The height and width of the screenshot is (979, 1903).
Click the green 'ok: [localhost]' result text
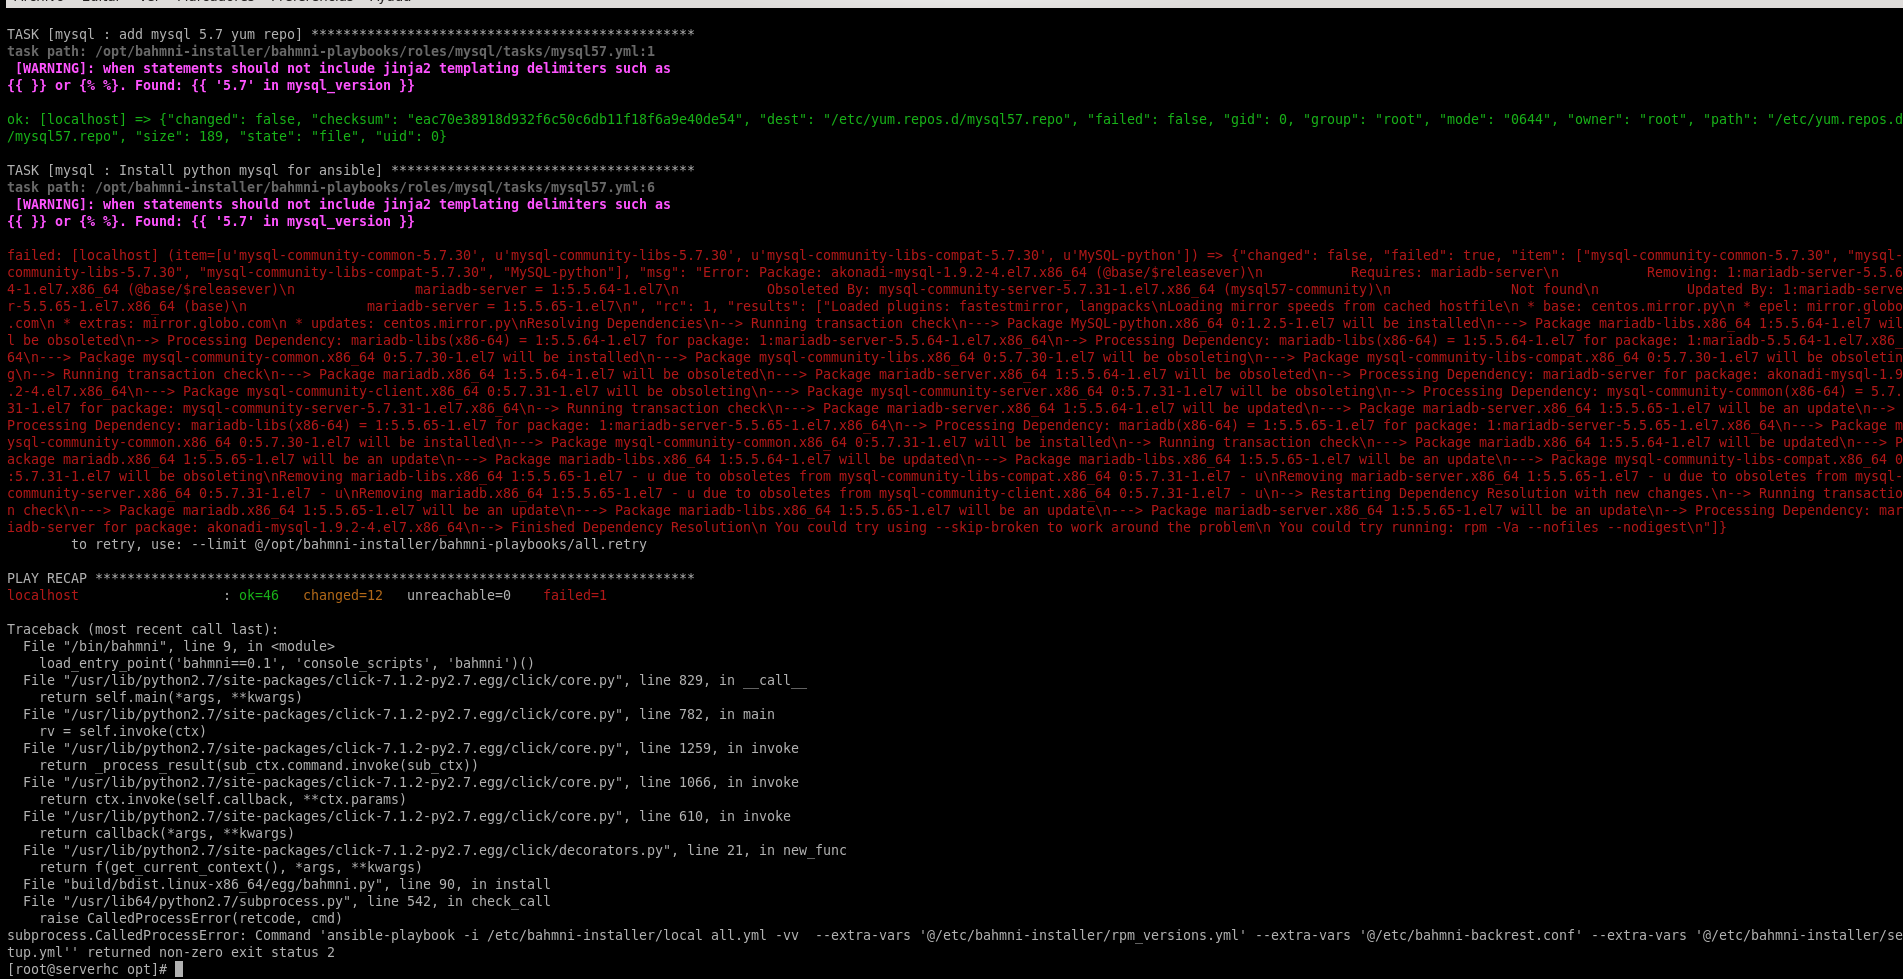point(66,119)
